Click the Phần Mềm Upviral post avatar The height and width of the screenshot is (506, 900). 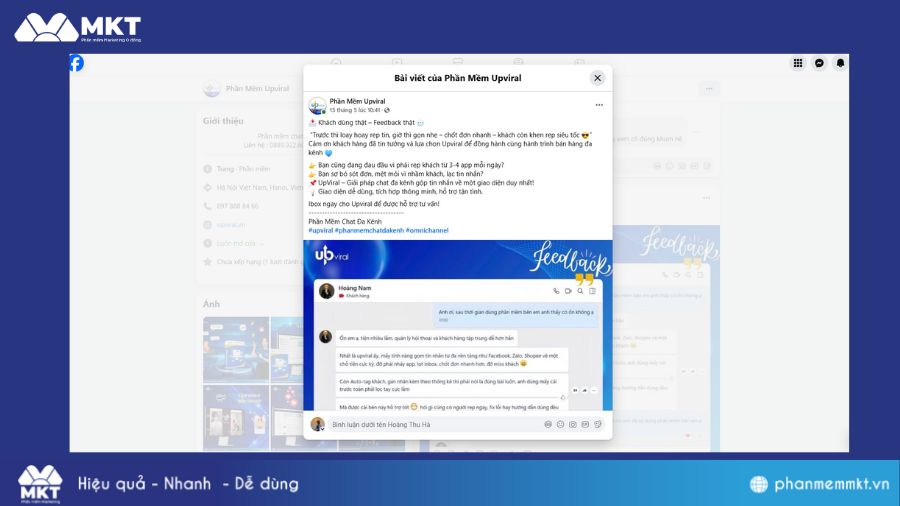point(317,106)
